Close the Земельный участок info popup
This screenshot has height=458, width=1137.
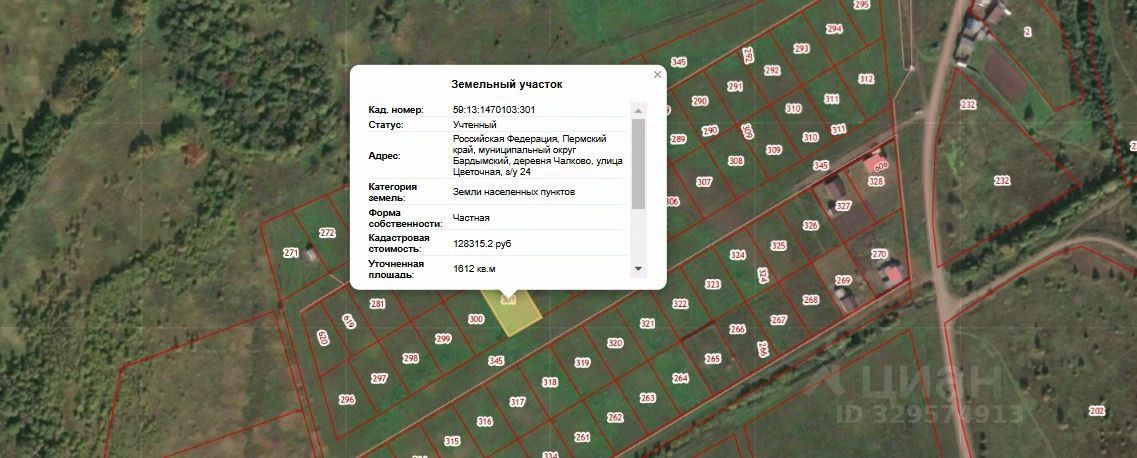pyautogui.click(x=658, y=75)
